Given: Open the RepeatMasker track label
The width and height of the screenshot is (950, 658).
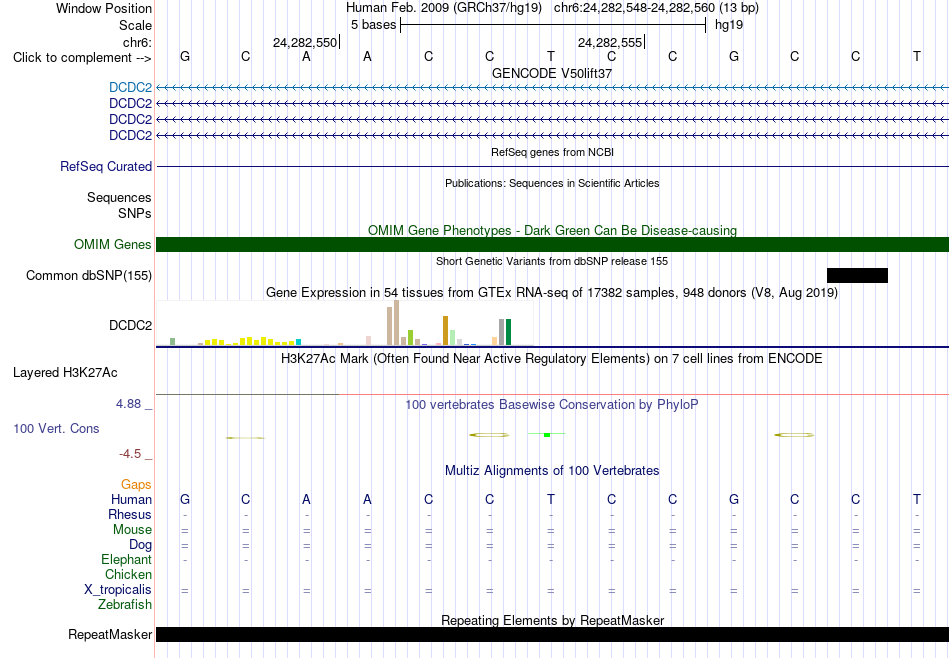Looking at the screenshot, I should (110, 634).
